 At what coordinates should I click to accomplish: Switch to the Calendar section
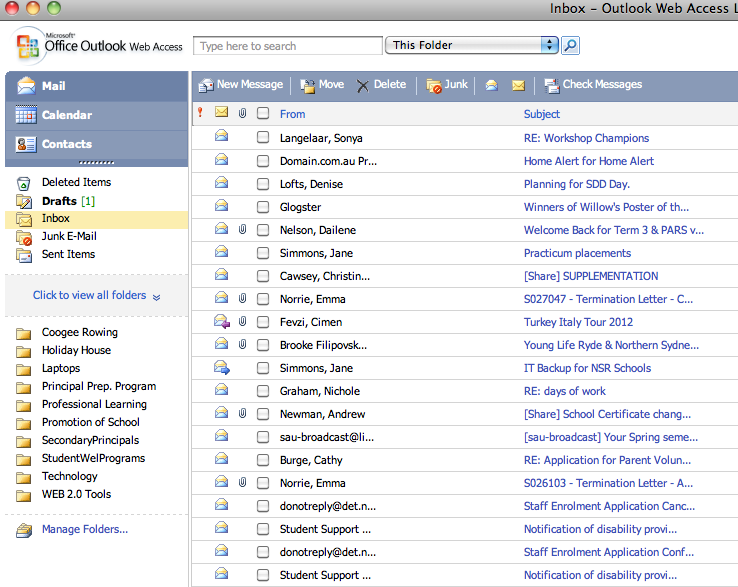click(66, 115)
